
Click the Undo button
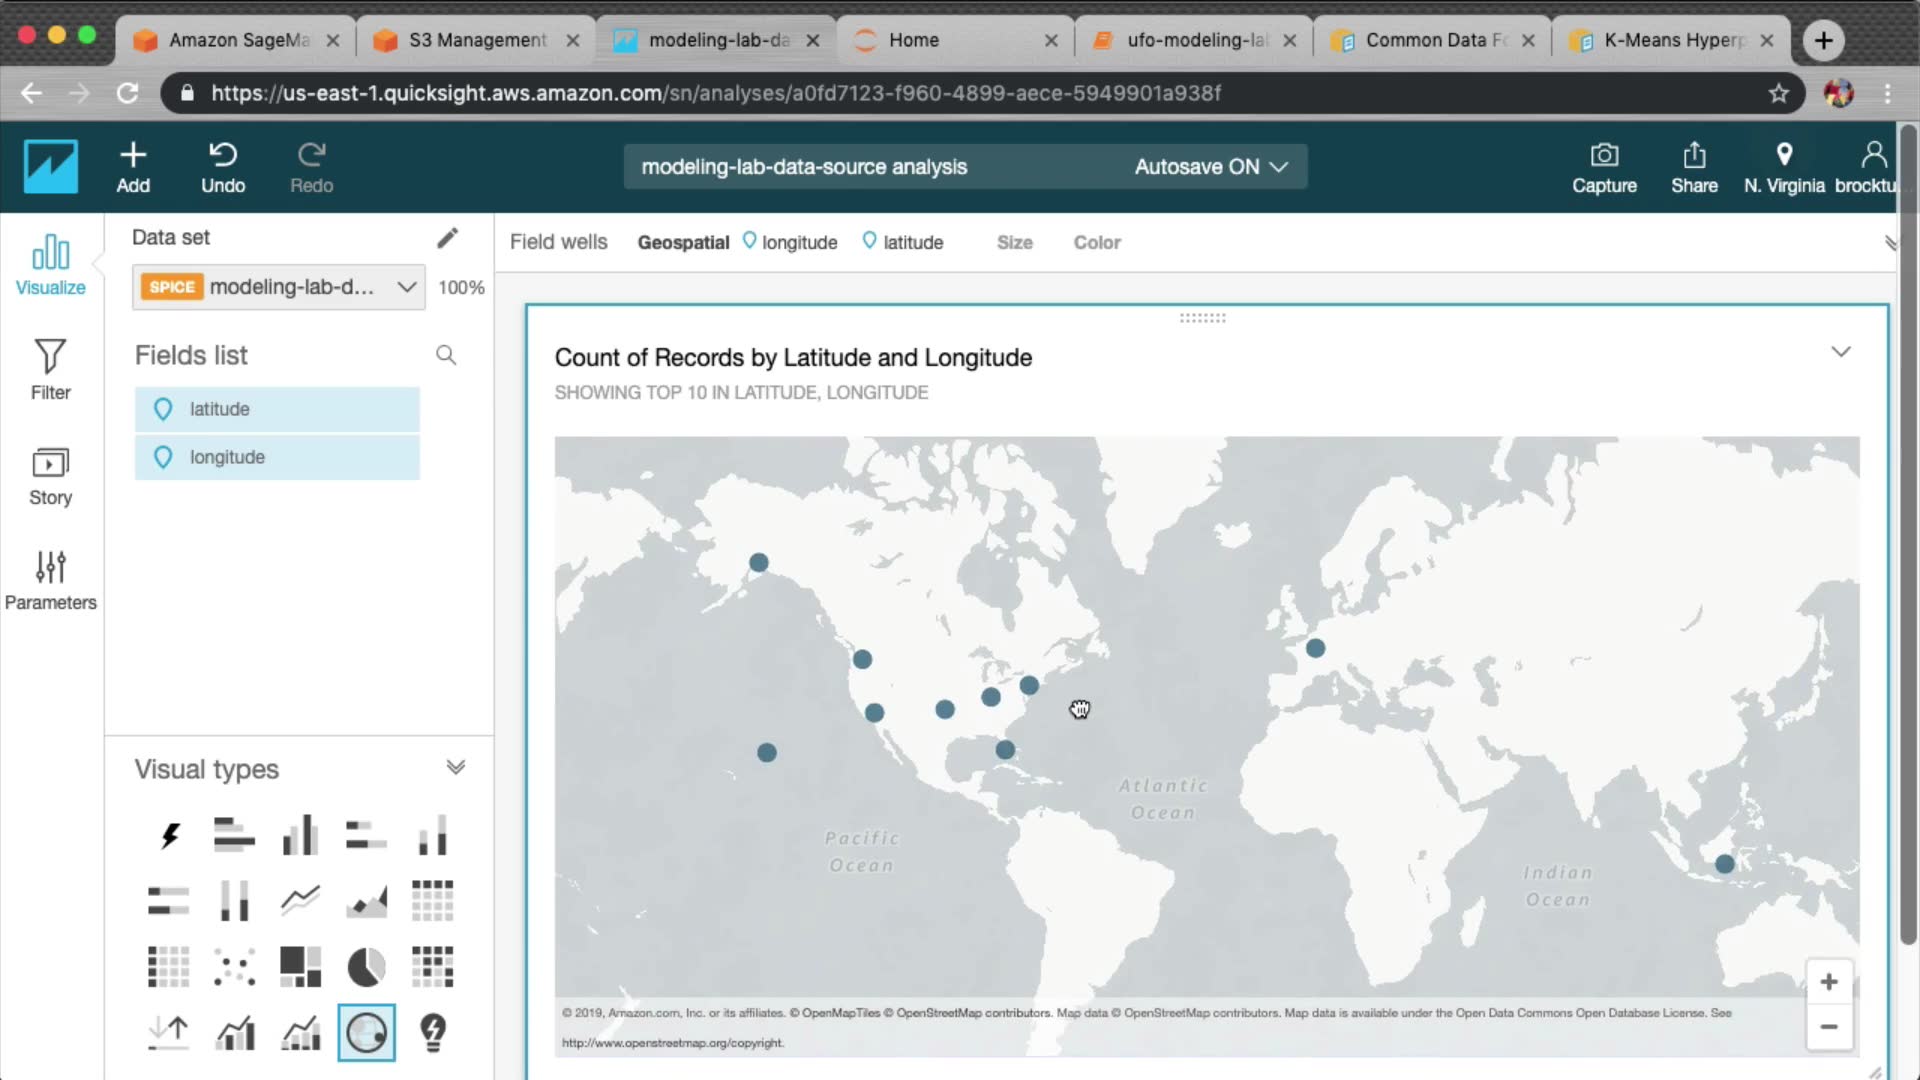222,167
